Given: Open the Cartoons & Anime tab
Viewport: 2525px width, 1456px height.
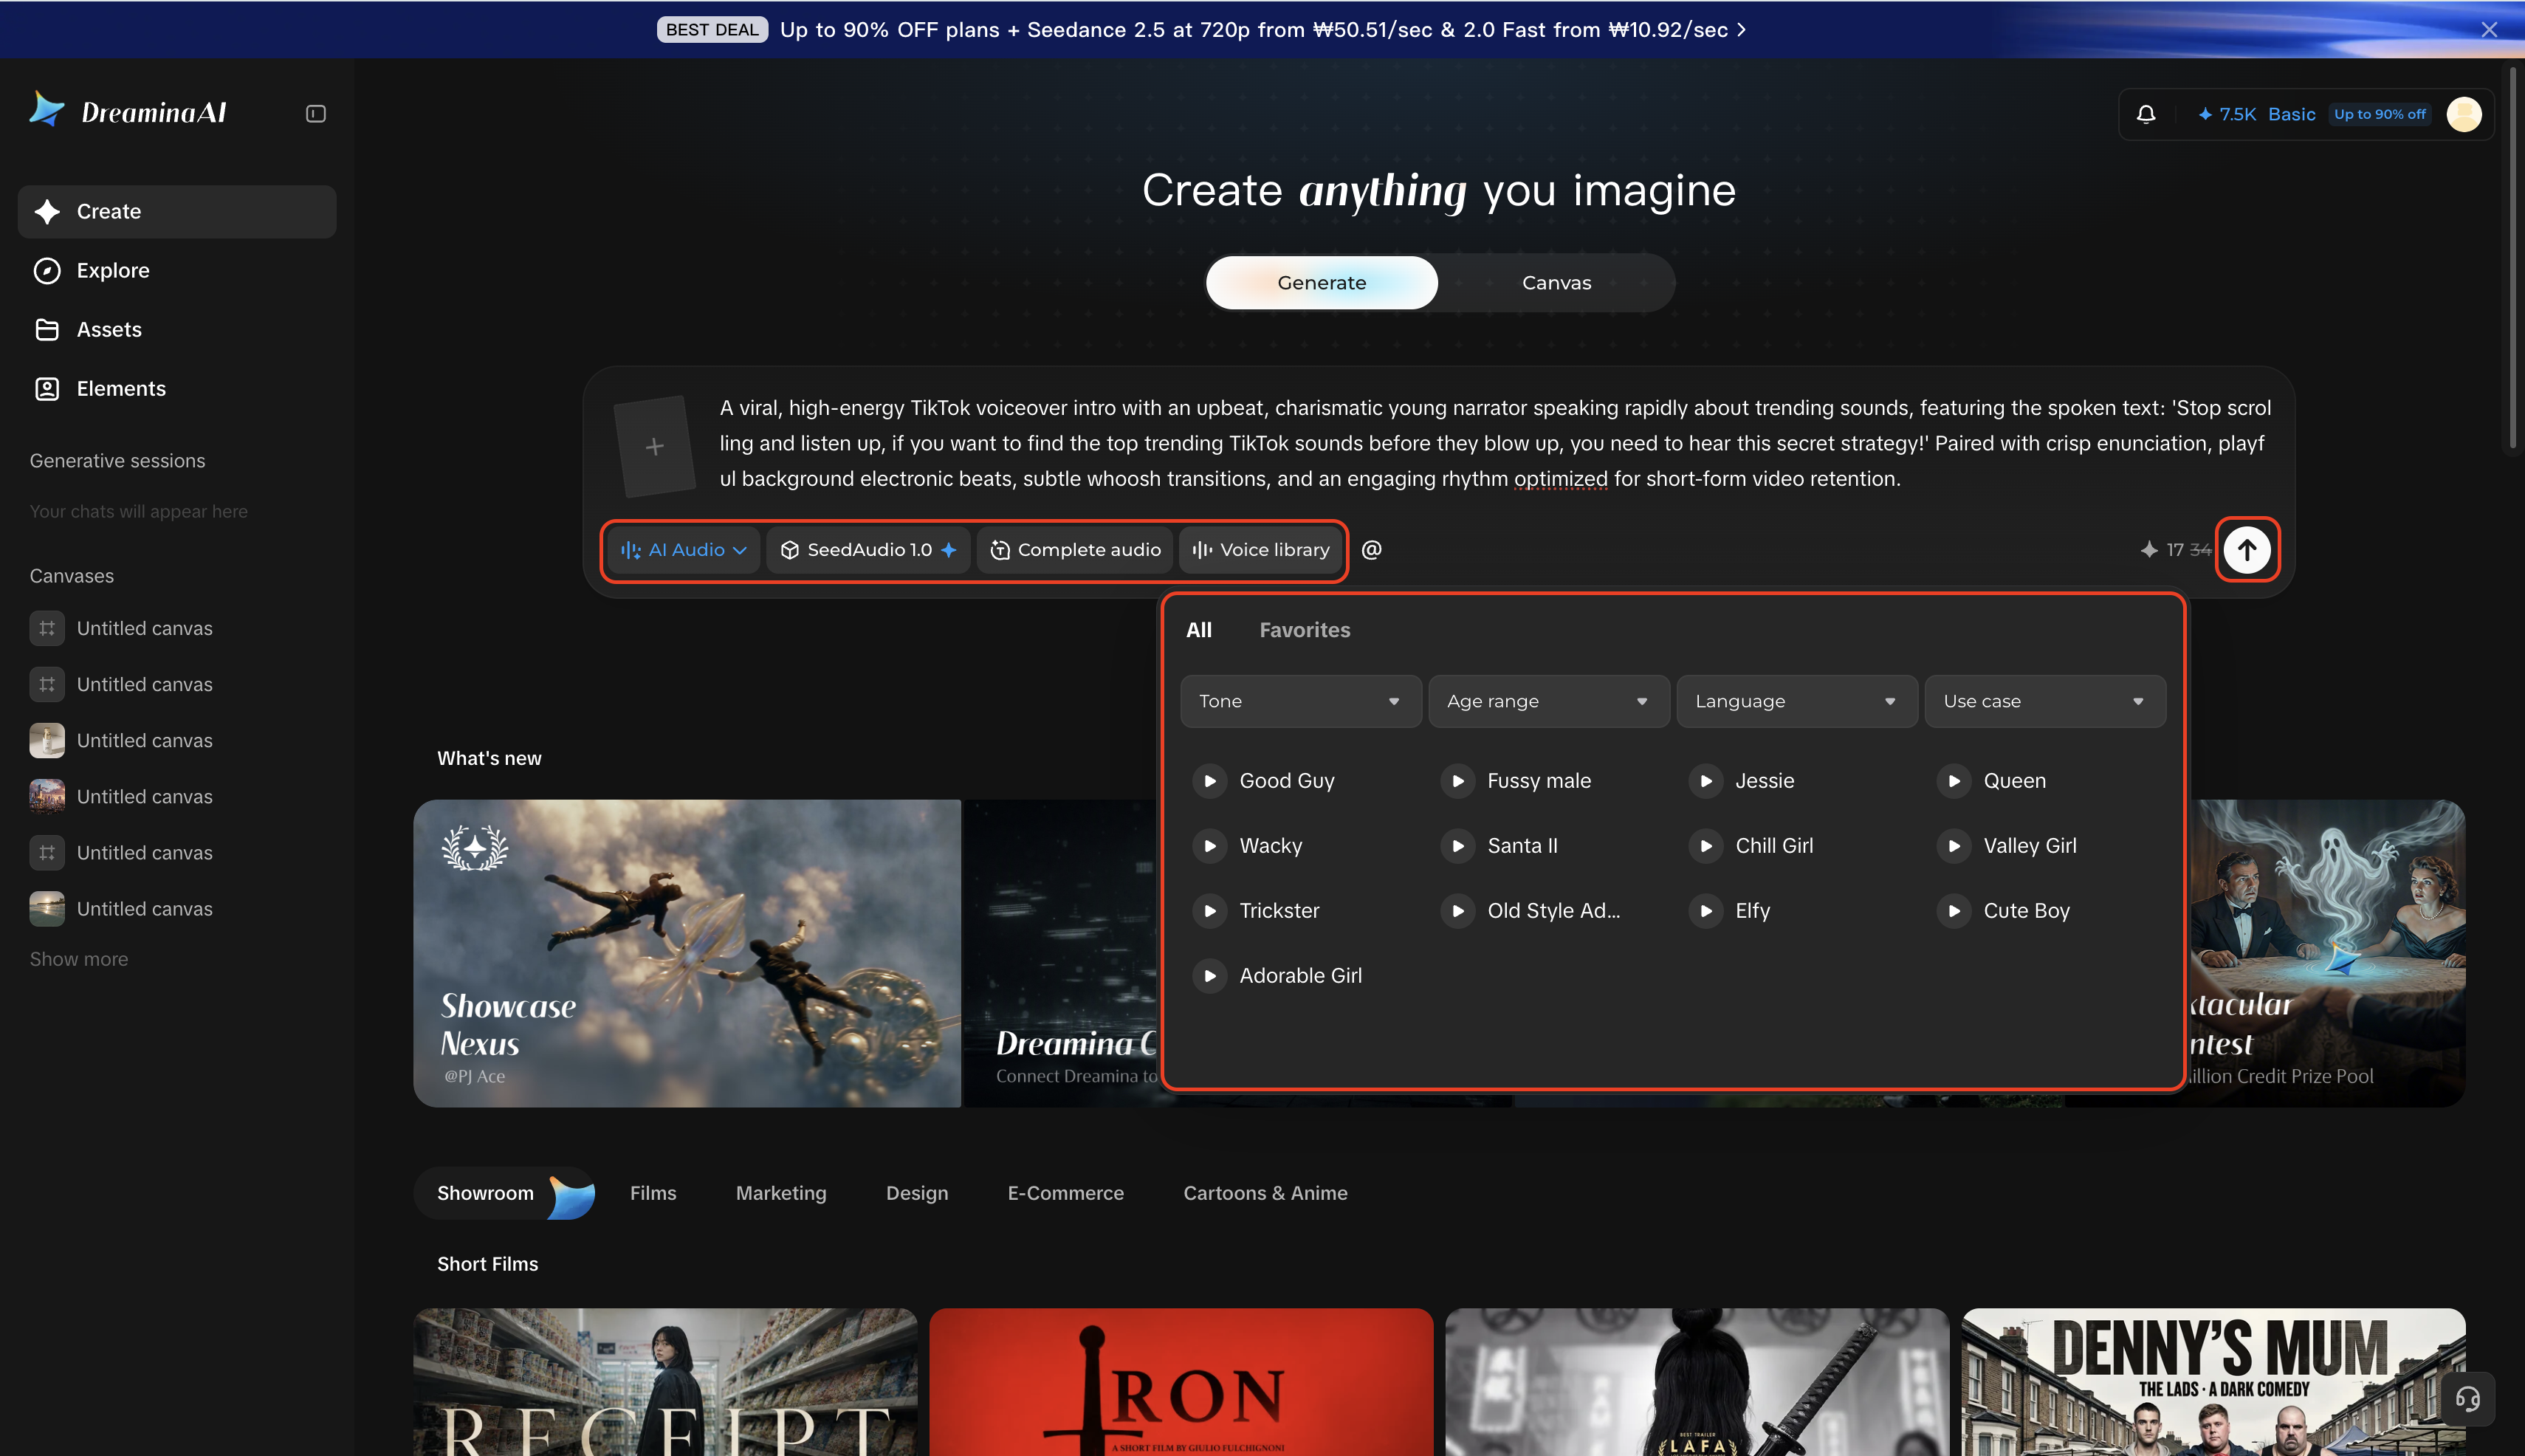Looking at the screenshot, I should tap(1265, 1193).
